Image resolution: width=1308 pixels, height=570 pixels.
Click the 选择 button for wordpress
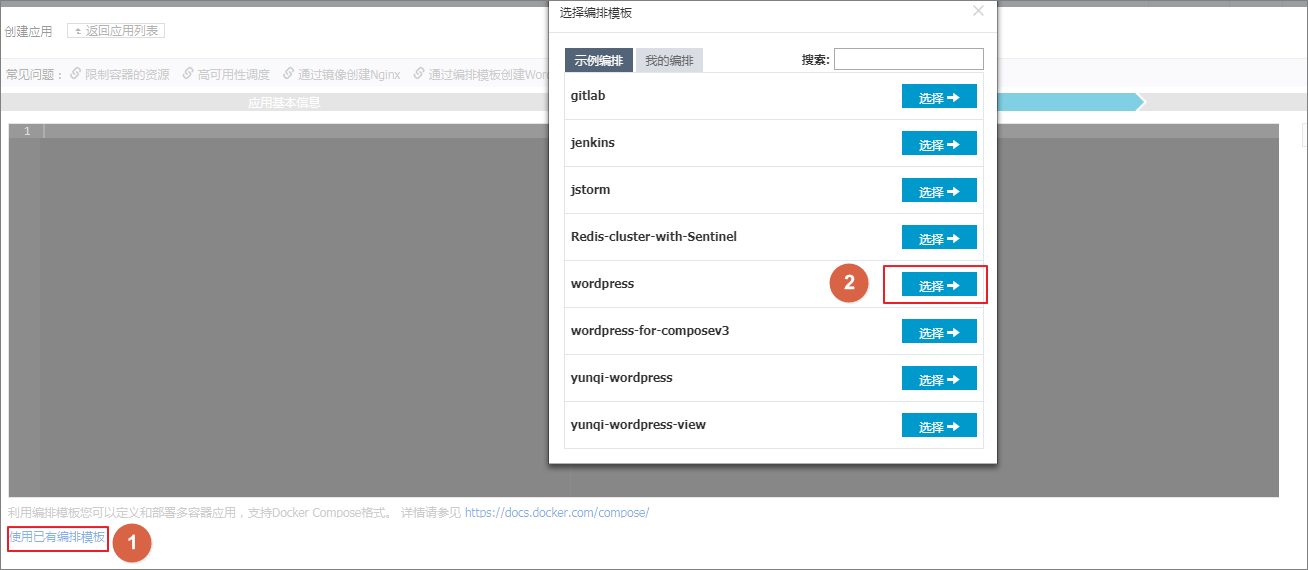tap(939, 285)
